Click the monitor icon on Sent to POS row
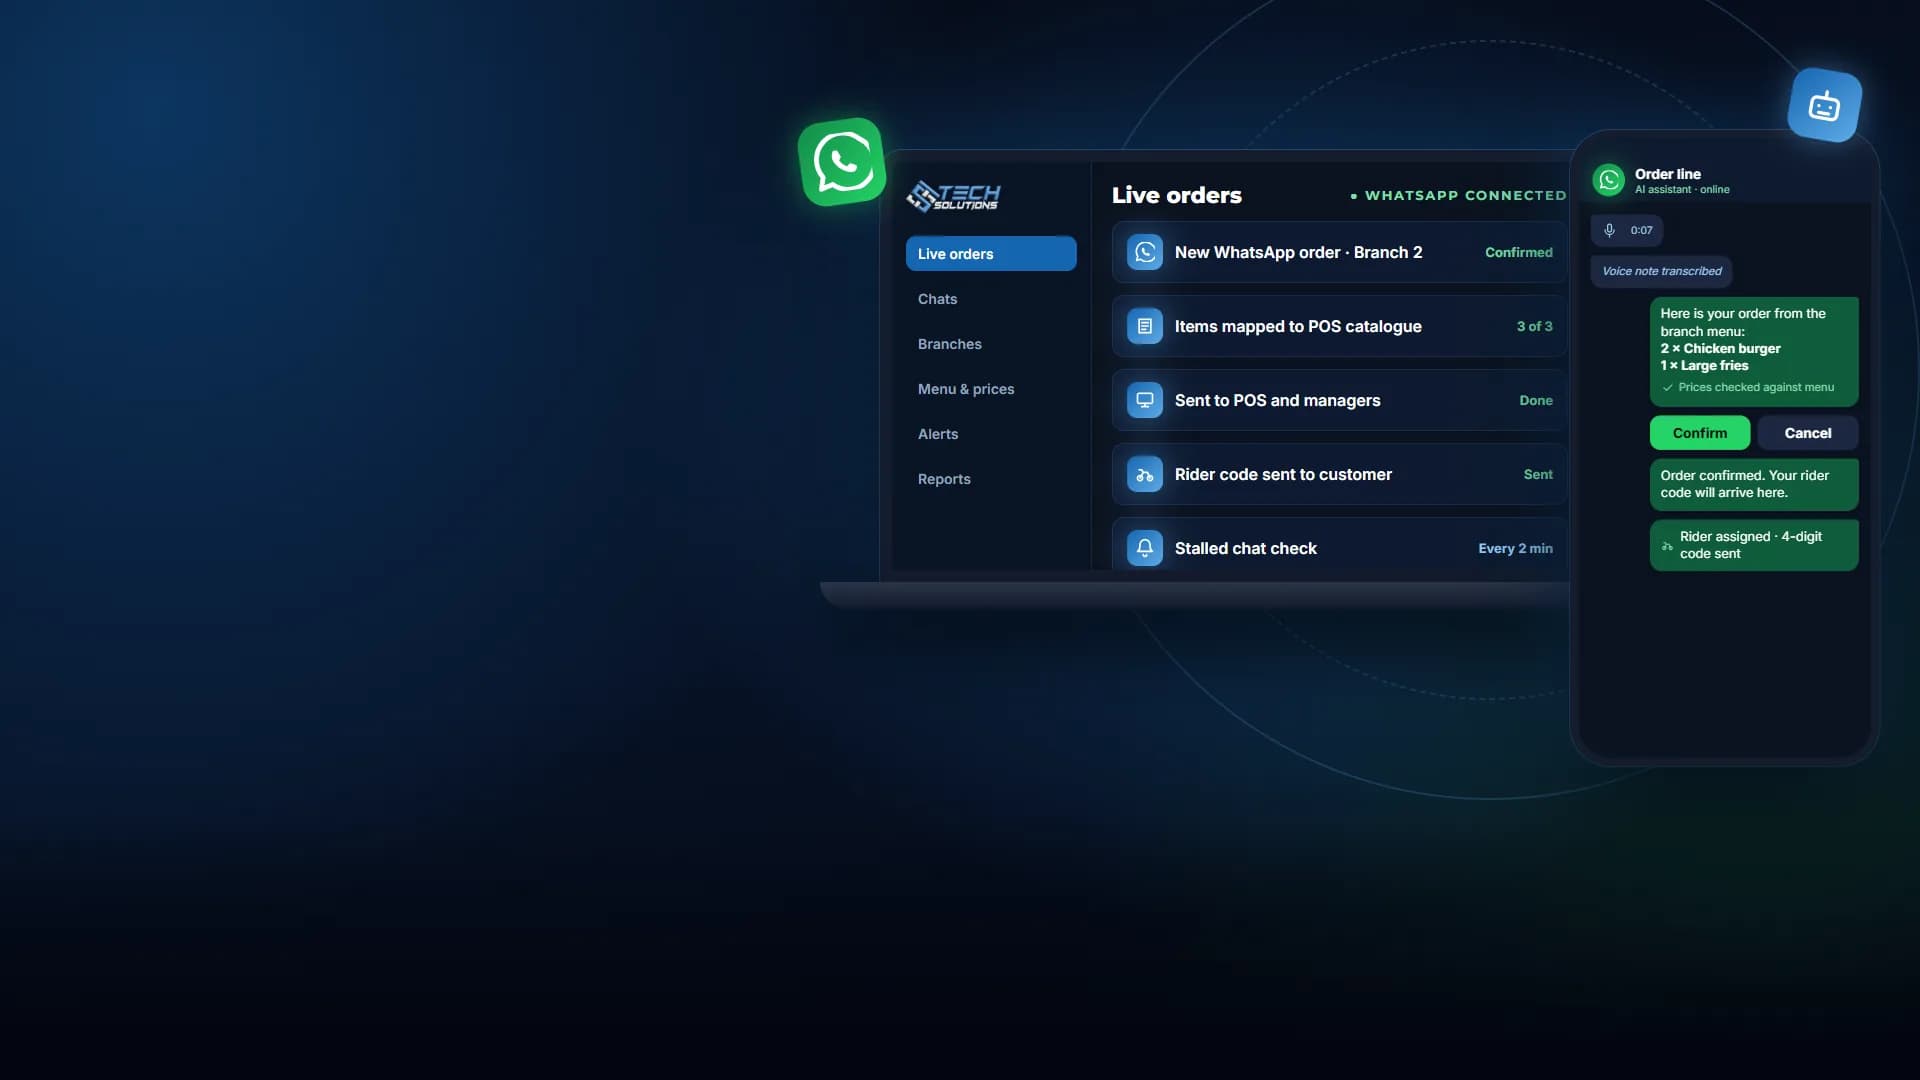1920x1080 pixels. [1144, 400]
